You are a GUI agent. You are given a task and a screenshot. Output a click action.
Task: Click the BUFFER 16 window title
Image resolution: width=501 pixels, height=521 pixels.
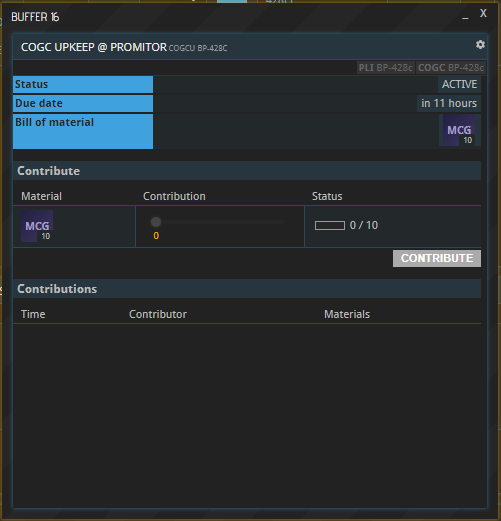[35, 17]
